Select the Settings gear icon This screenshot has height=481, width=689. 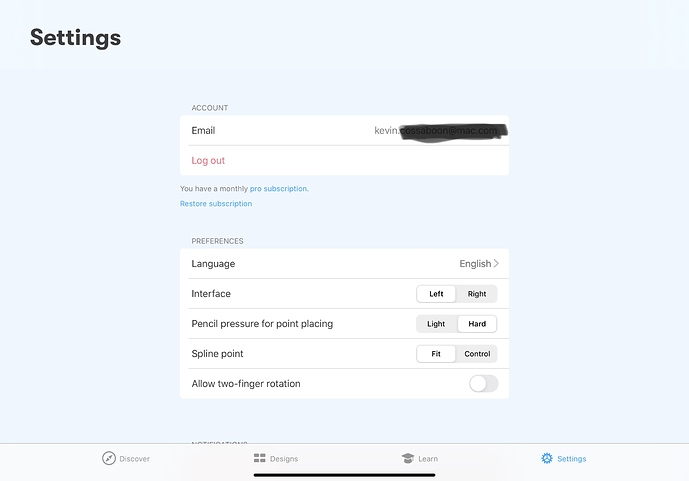point(547,458)
